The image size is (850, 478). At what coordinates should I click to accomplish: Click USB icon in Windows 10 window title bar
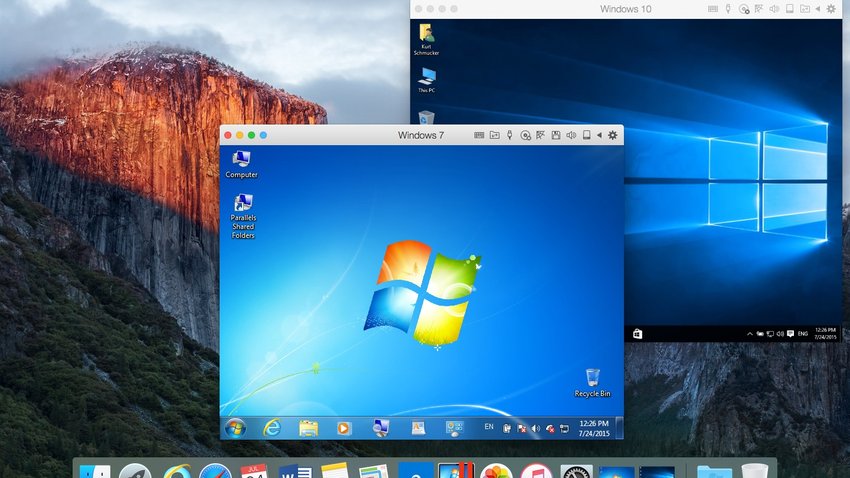(x=728, y=9)
